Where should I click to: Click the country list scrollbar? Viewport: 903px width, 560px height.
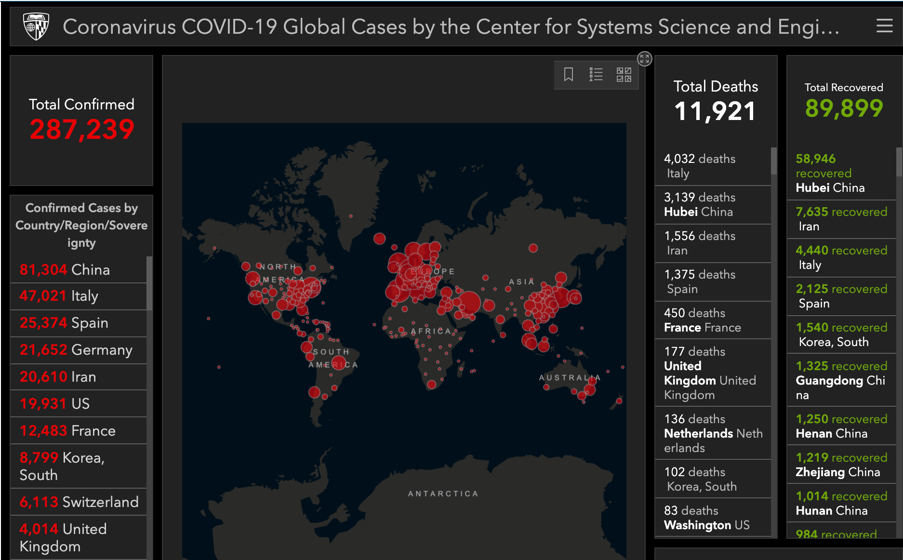click(149, 283)
